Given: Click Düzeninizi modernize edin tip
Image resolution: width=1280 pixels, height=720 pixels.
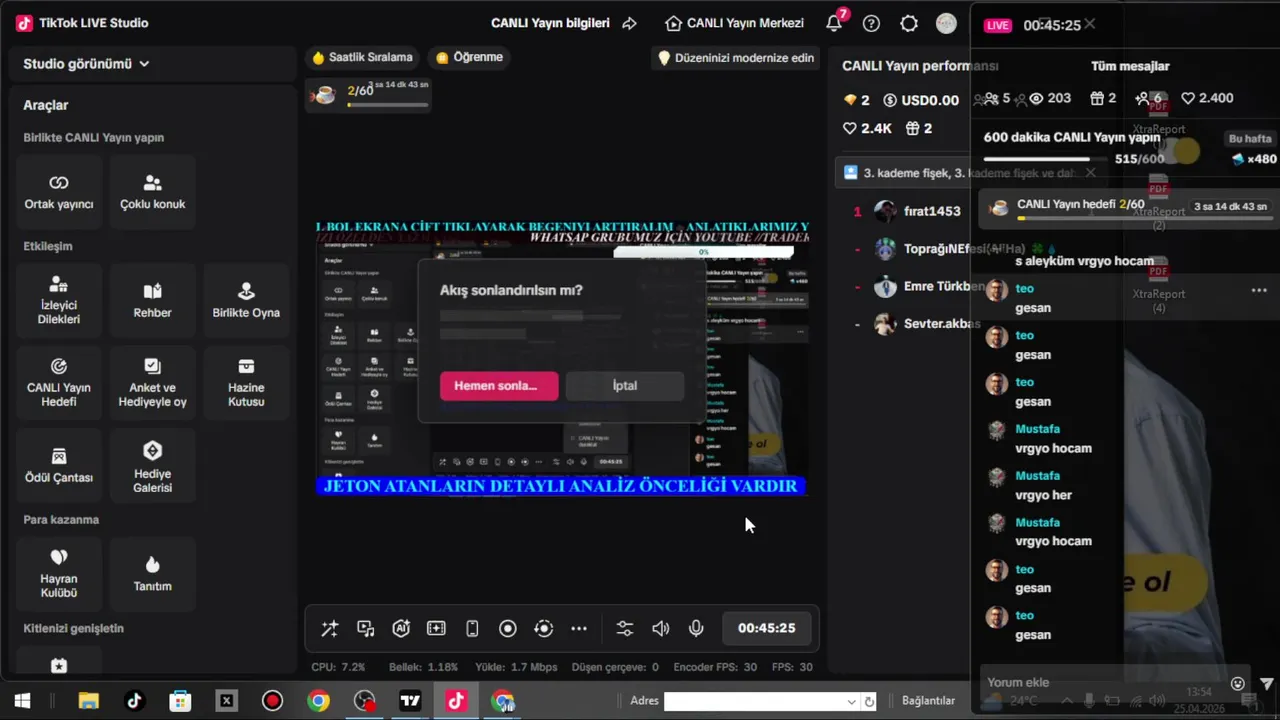Looking at the screenshot, I should pos(735,58).
